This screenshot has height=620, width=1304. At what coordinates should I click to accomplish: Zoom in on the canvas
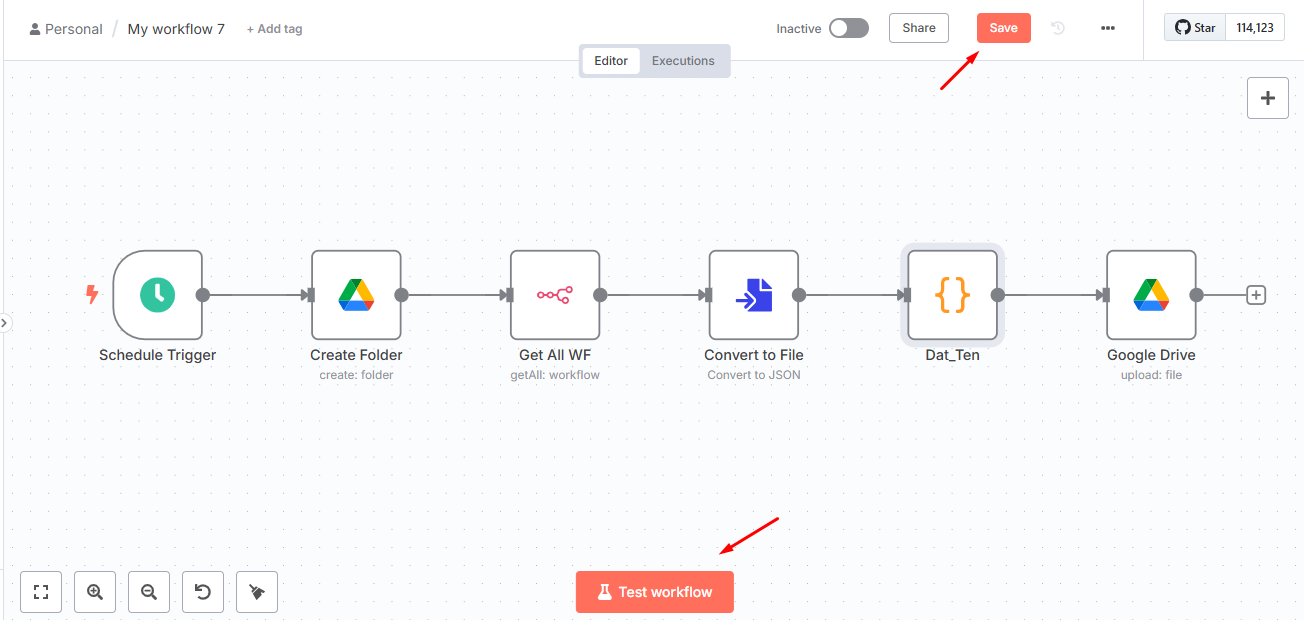(x=95, y=592)
